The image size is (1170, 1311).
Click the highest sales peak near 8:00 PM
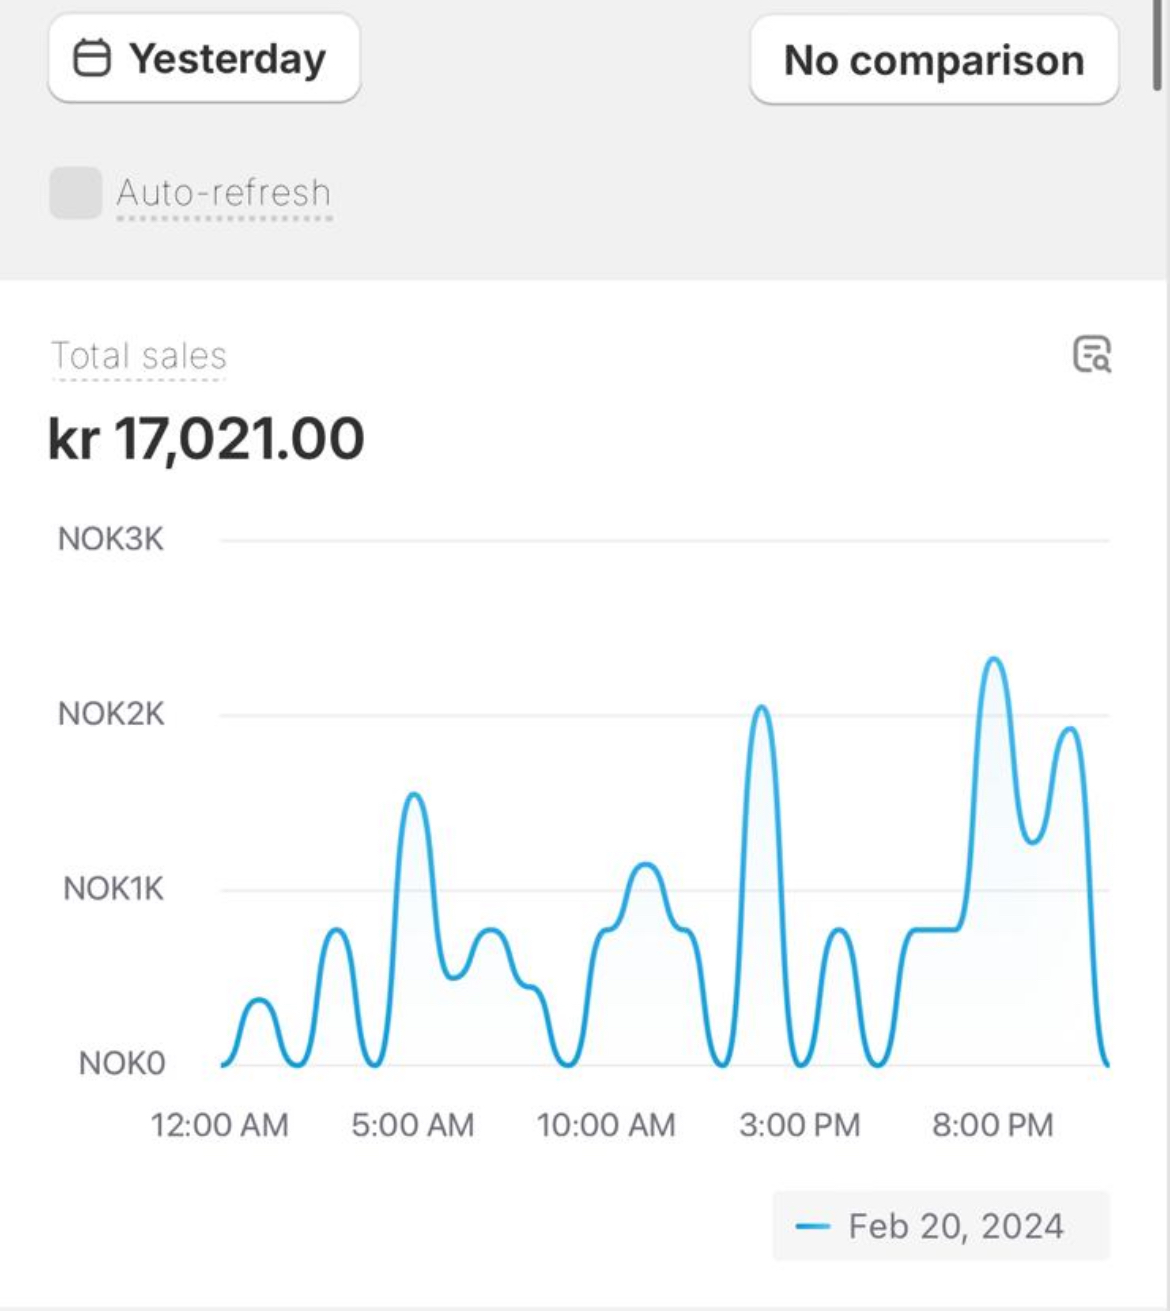click(994, 659)
